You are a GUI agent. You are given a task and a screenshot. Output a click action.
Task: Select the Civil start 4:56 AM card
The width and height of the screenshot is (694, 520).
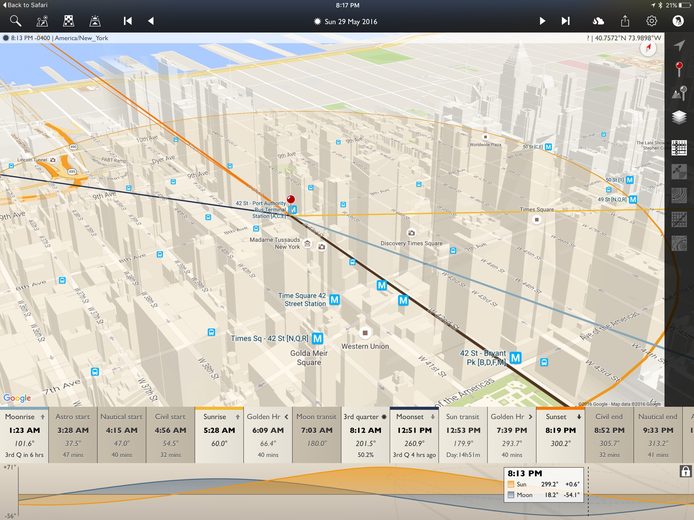click(x=170, y=435)
